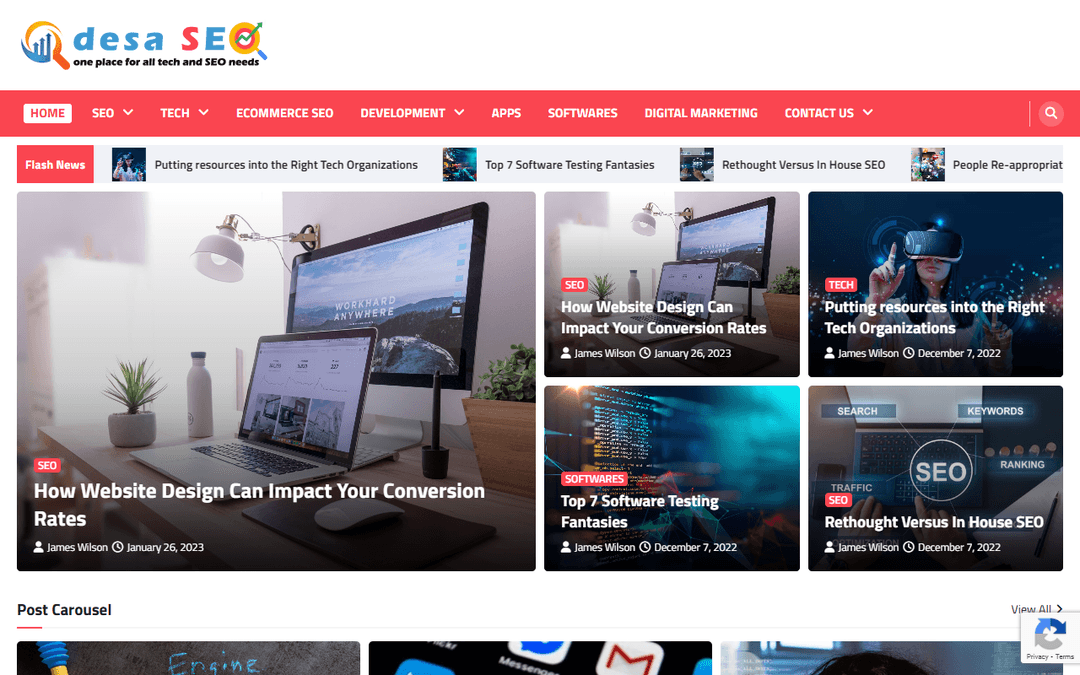Open flash news 'Rethought Versus In House SEO'

pyautogui.click(x=804, y=165)
